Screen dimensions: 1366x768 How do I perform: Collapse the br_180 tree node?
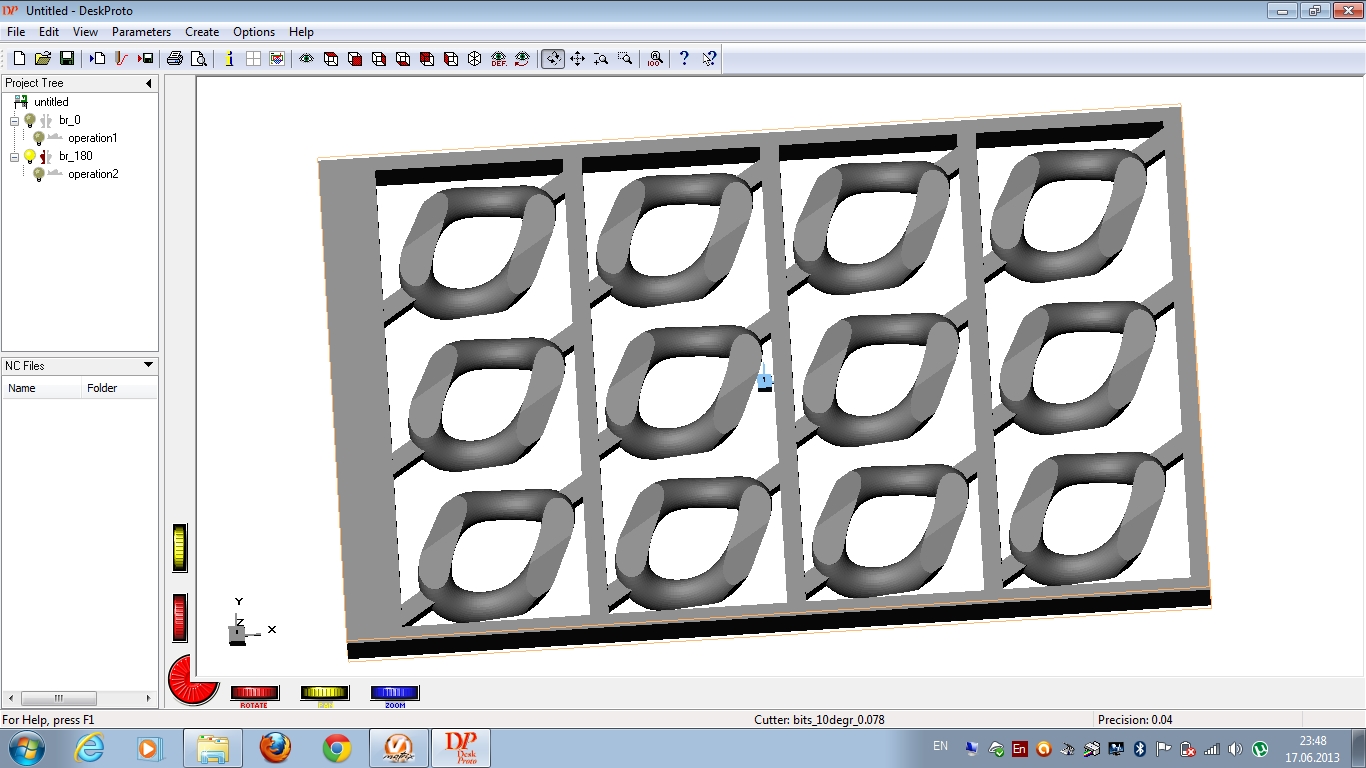tap(15, 156)
